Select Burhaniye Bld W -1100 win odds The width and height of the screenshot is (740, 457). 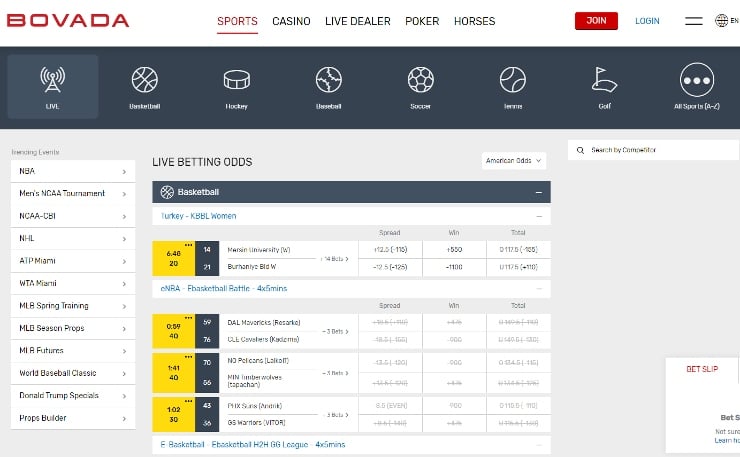[454, 267]
